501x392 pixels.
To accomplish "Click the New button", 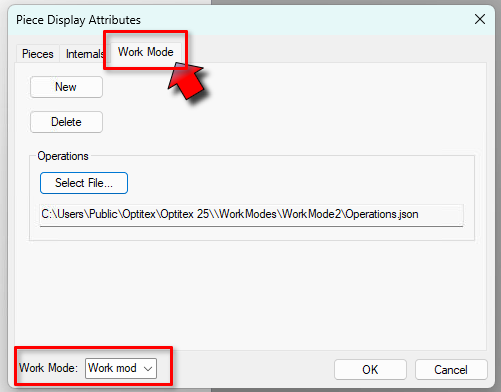I will (66, 87).
